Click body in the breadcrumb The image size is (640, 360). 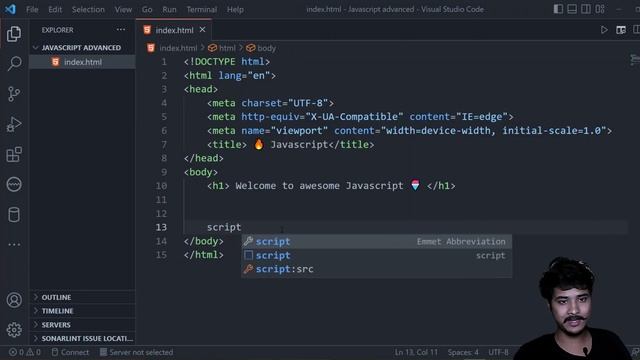coord(267,48)
